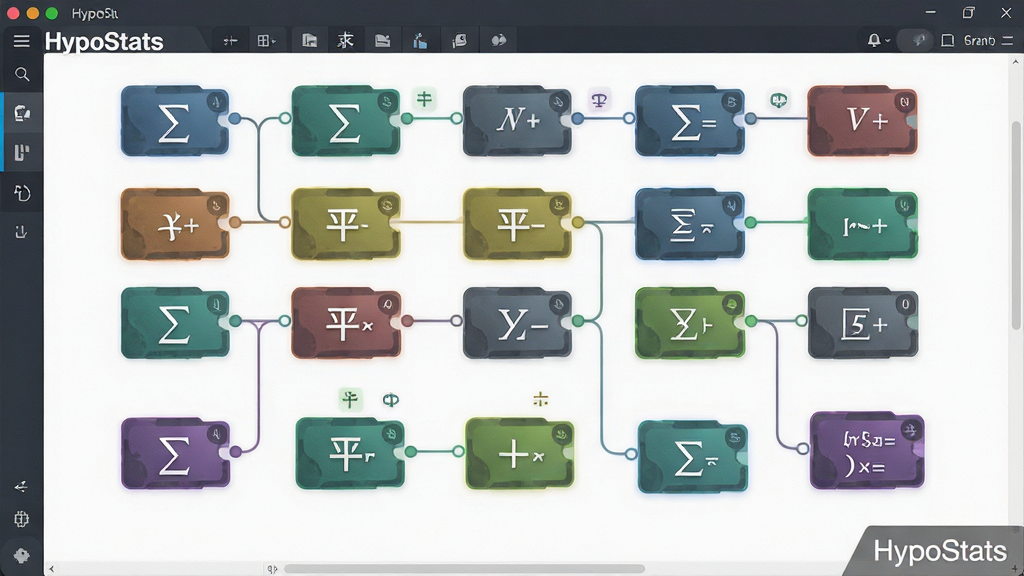Click the globe sidebar icon
This screenshot has width=1024, height=576.
[22, 519]
